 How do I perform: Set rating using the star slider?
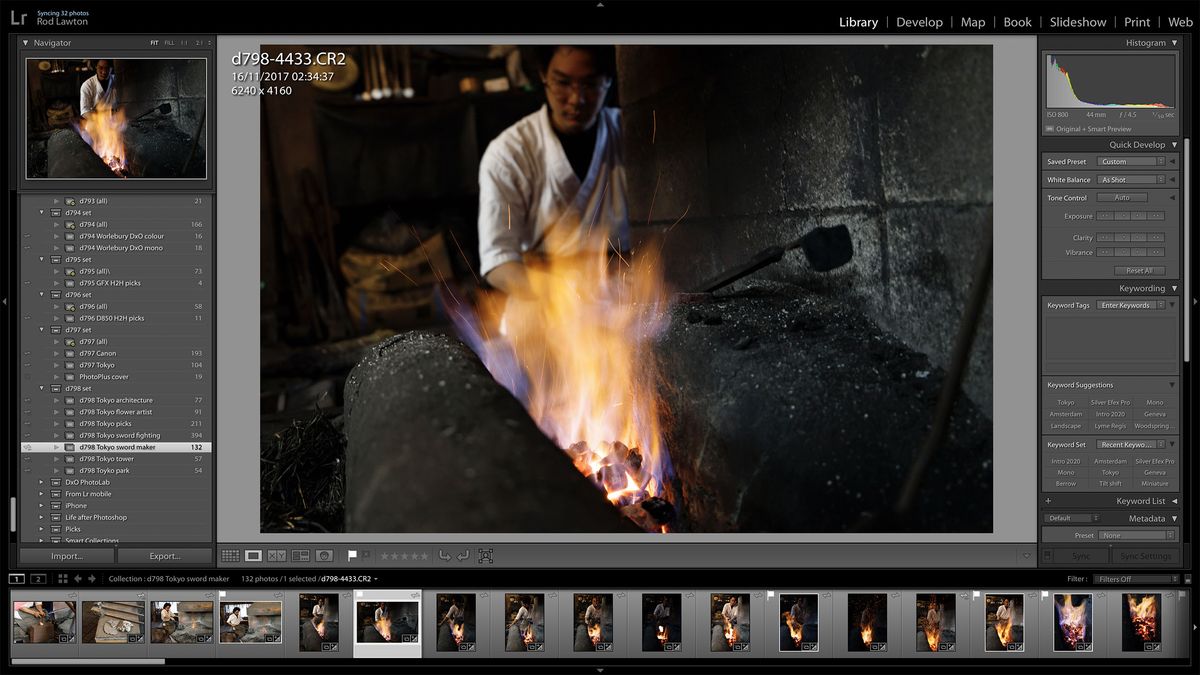pyautogui.click(x=404, y=556)
